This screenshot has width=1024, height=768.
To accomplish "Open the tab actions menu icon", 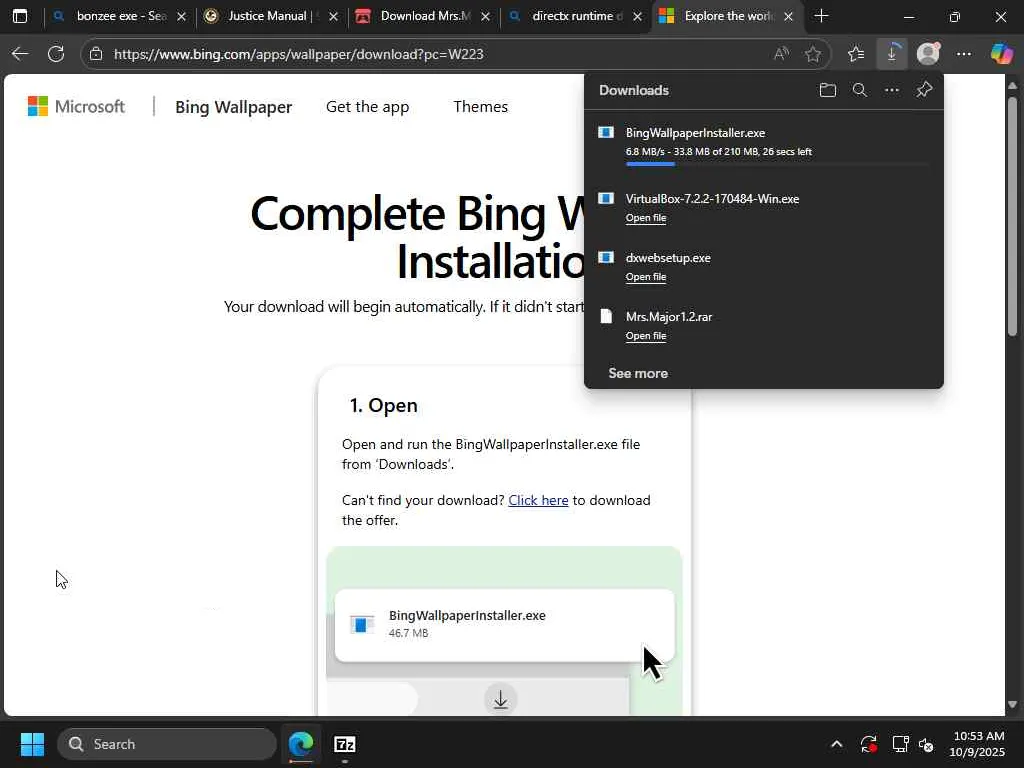I will [20, 16].
